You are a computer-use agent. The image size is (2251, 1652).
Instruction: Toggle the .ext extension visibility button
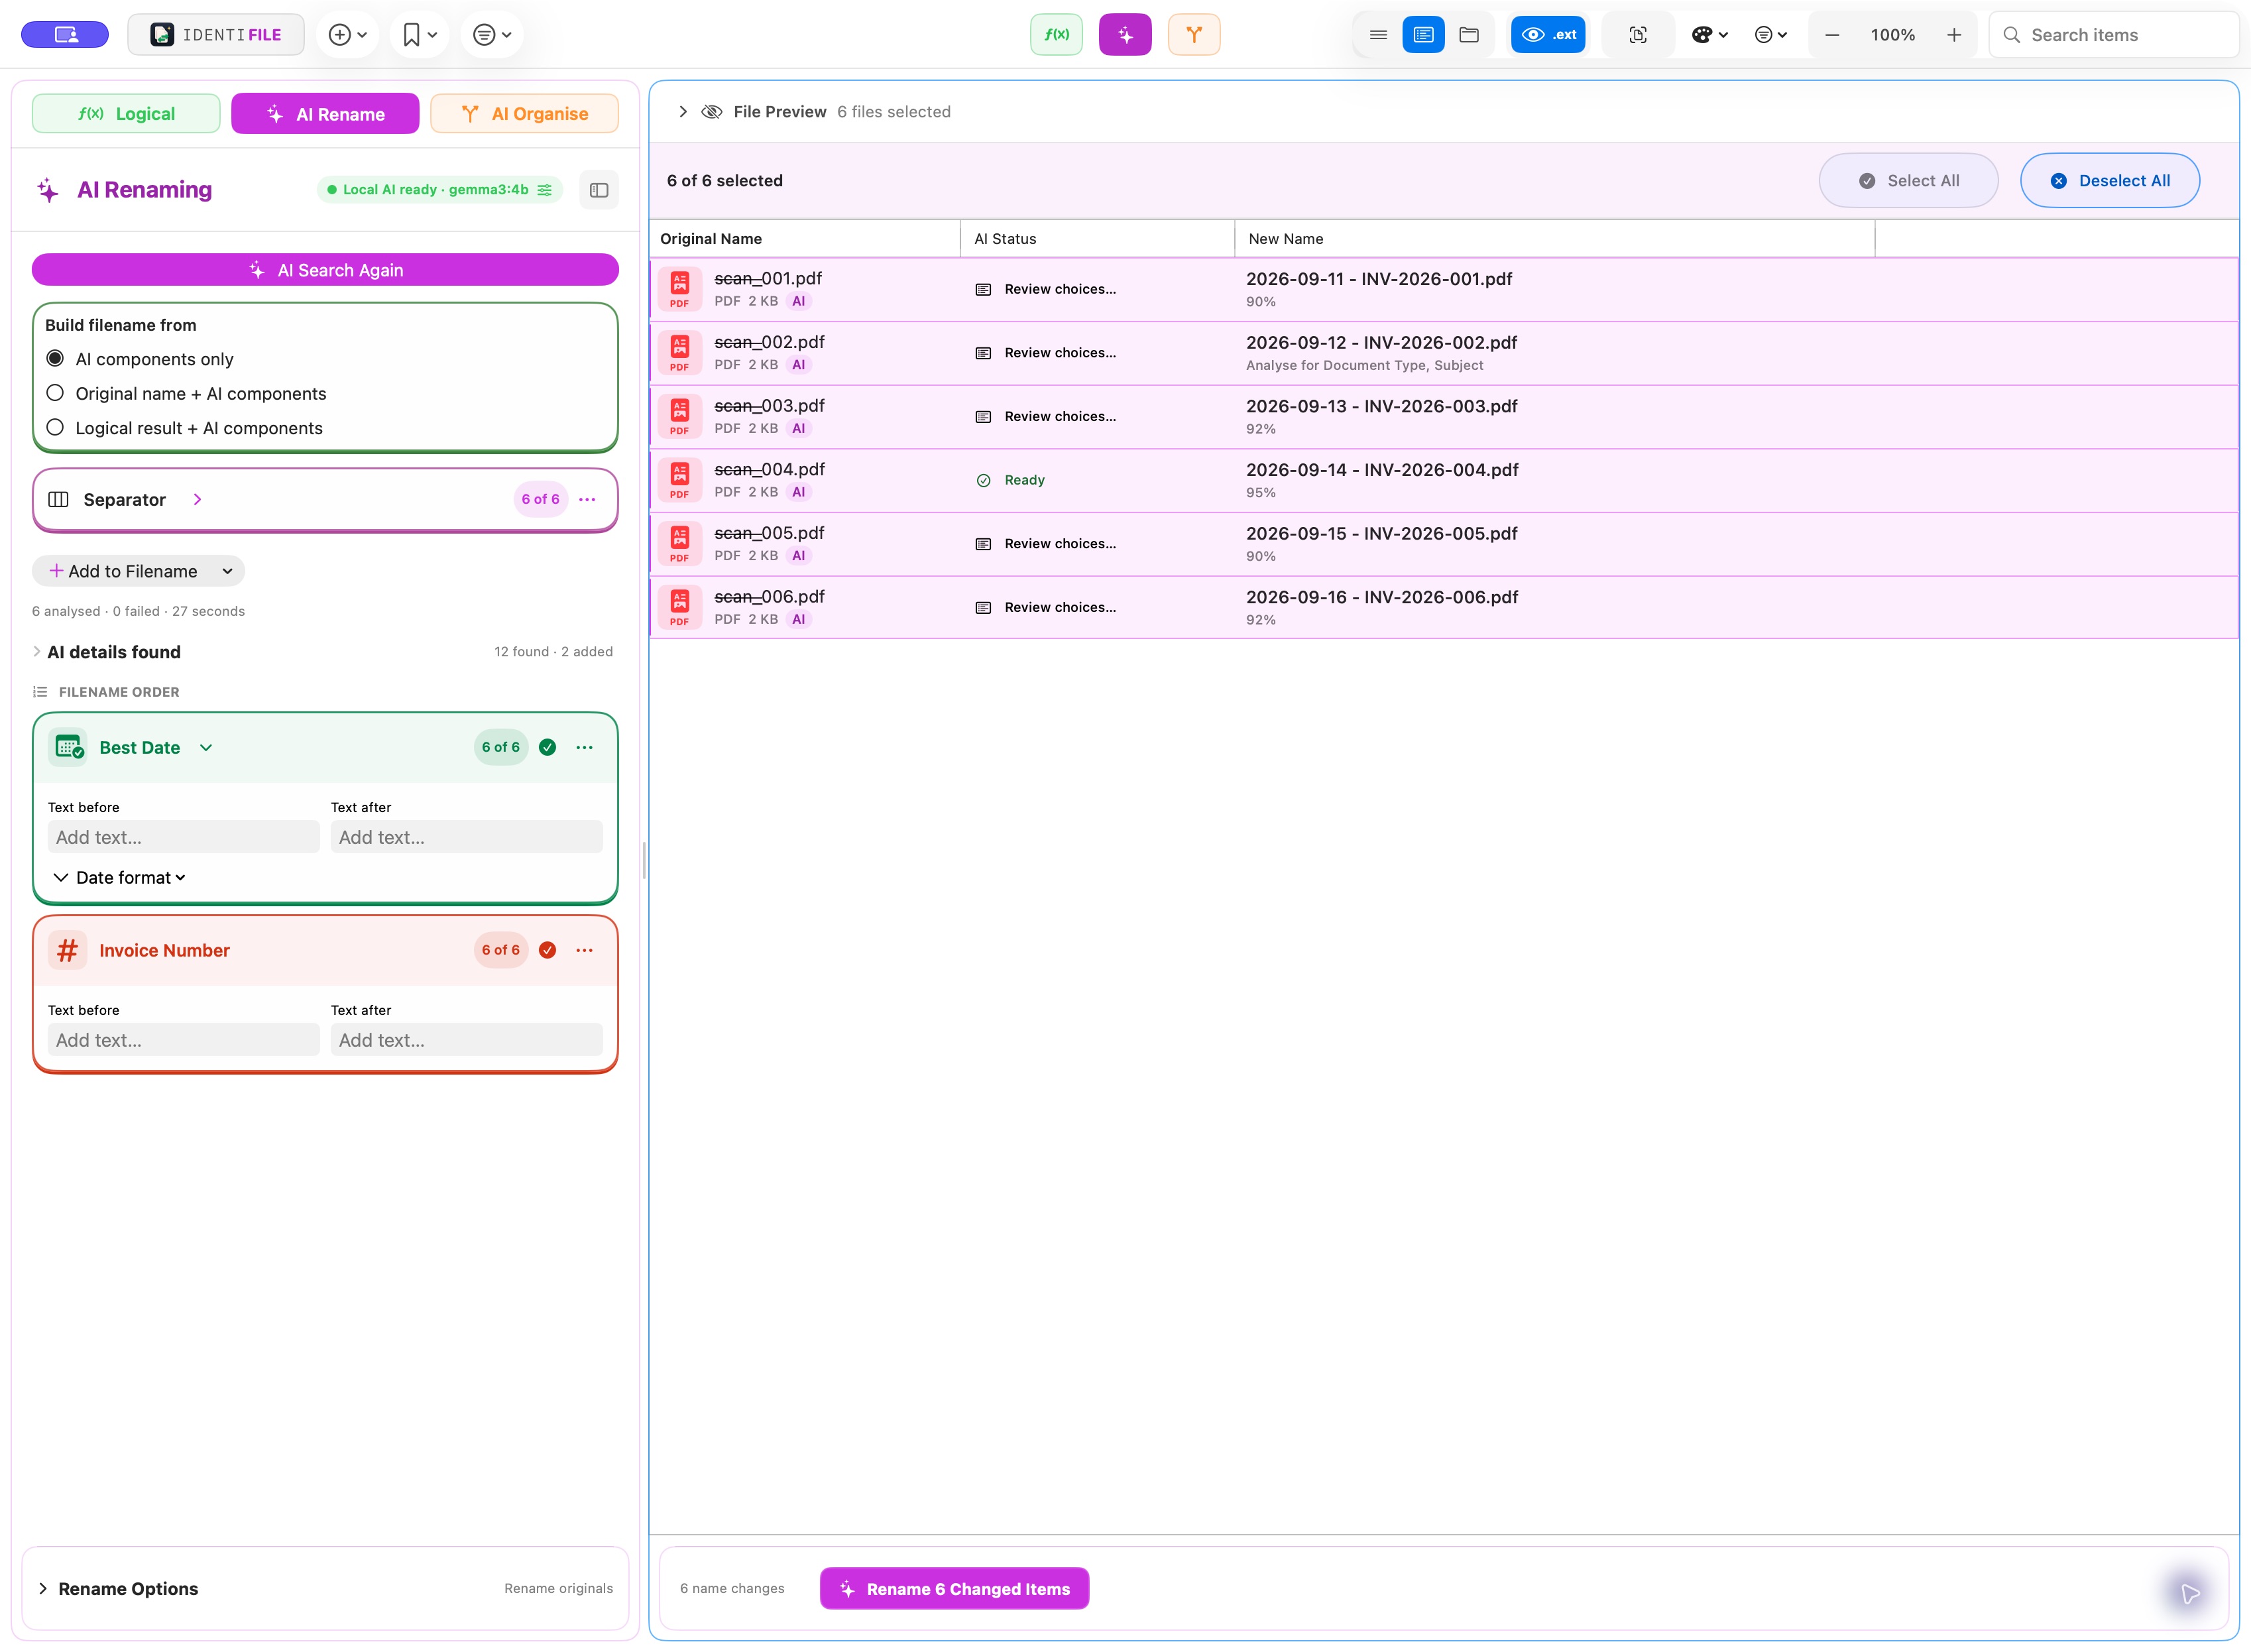tap(1548, 35)
